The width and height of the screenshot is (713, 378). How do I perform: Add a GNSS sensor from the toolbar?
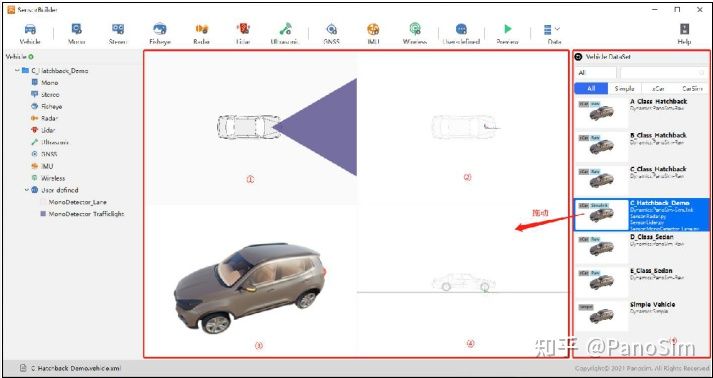[331, 34]
